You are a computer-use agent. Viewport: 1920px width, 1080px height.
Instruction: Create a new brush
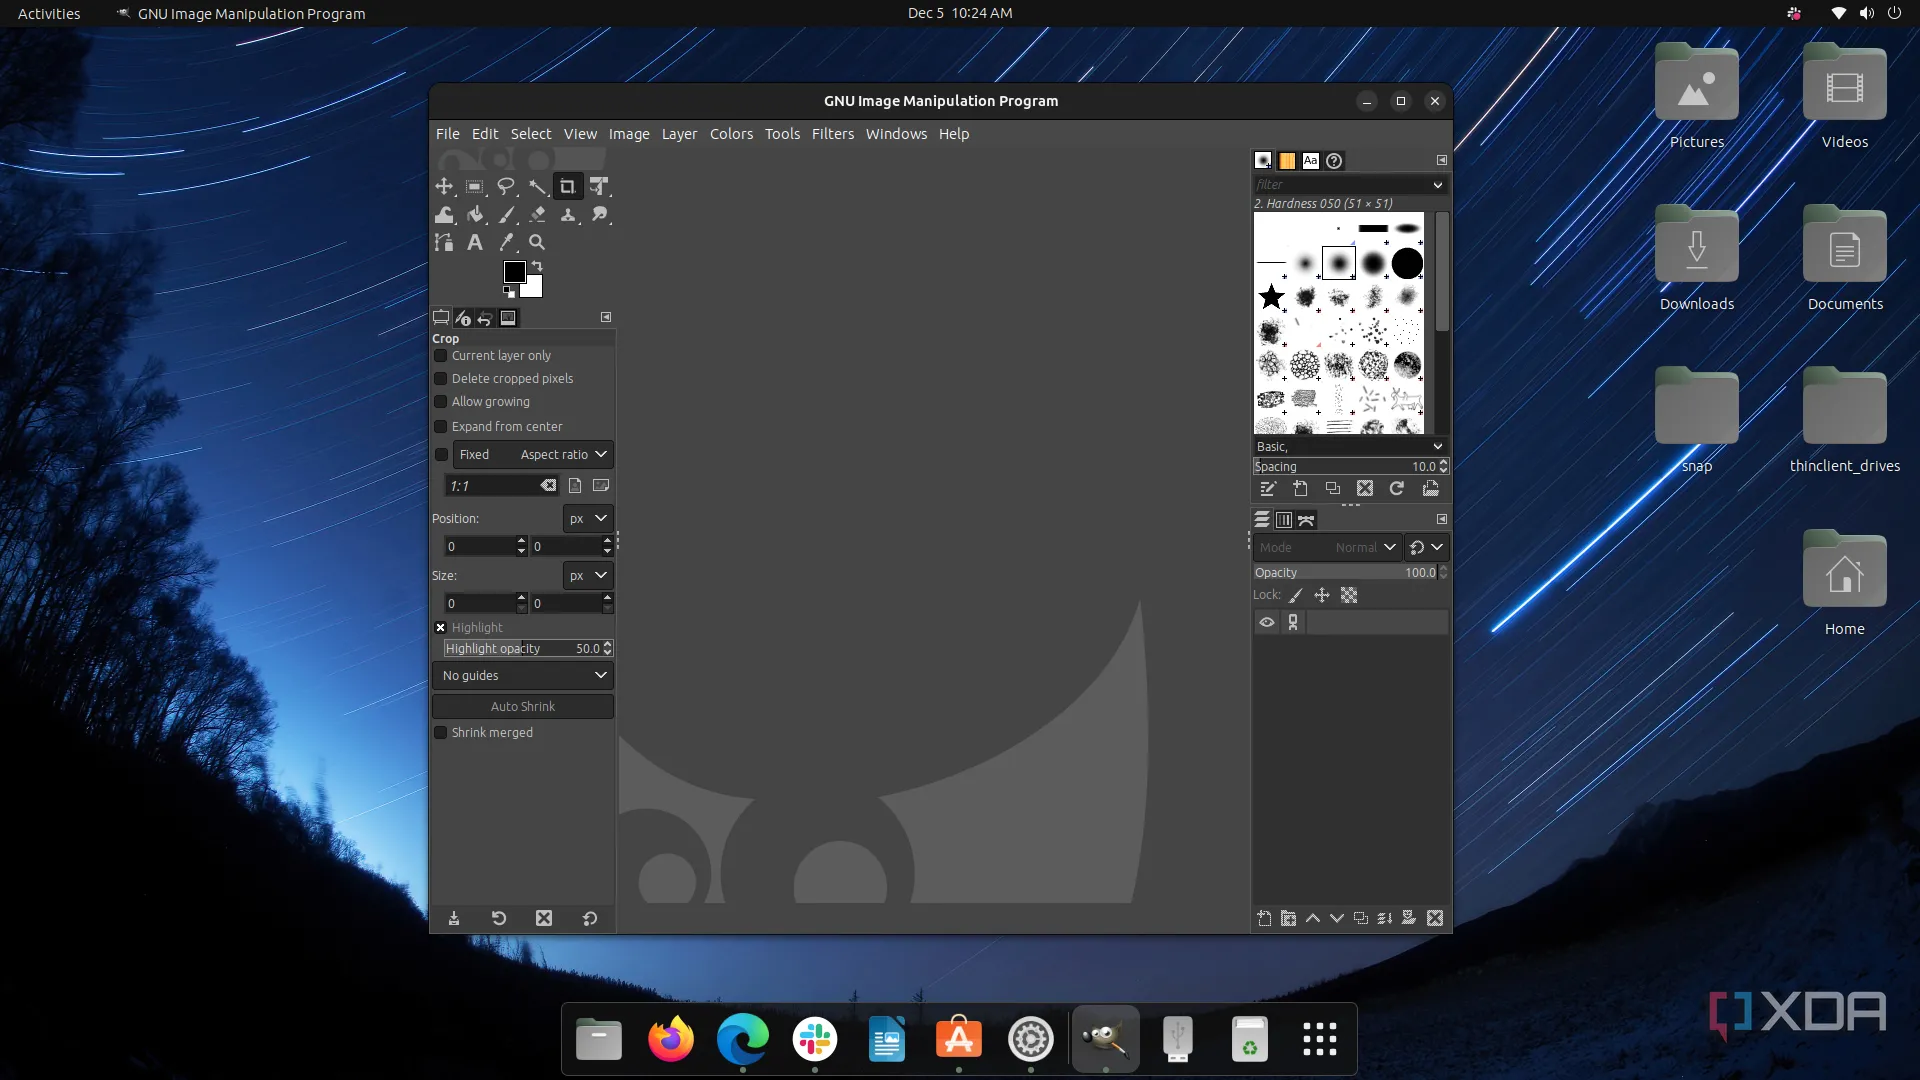click(1300, 489)
